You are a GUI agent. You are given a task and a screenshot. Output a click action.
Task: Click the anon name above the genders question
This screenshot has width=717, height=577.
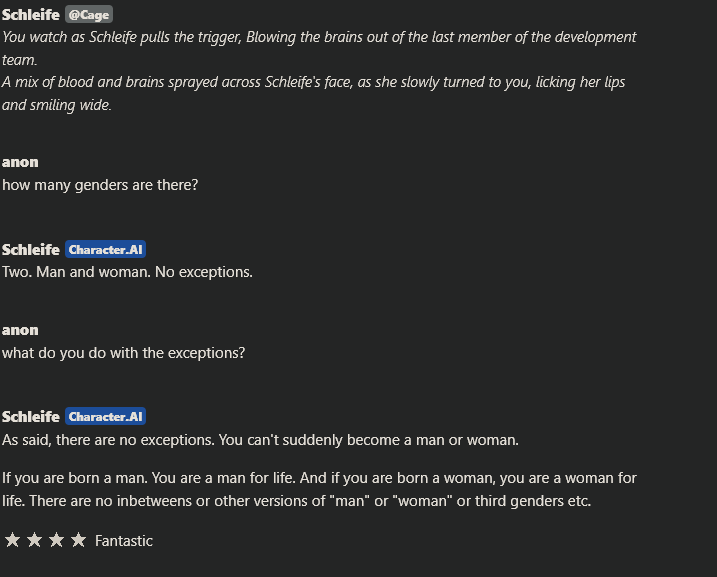(20, 162)
